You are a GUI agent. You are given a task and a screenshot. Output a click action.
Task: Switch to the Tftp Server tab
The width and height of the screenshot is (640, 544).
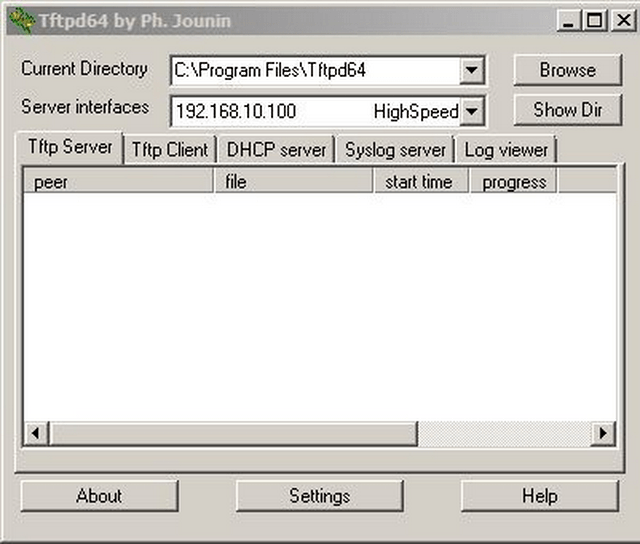point(70,147)
